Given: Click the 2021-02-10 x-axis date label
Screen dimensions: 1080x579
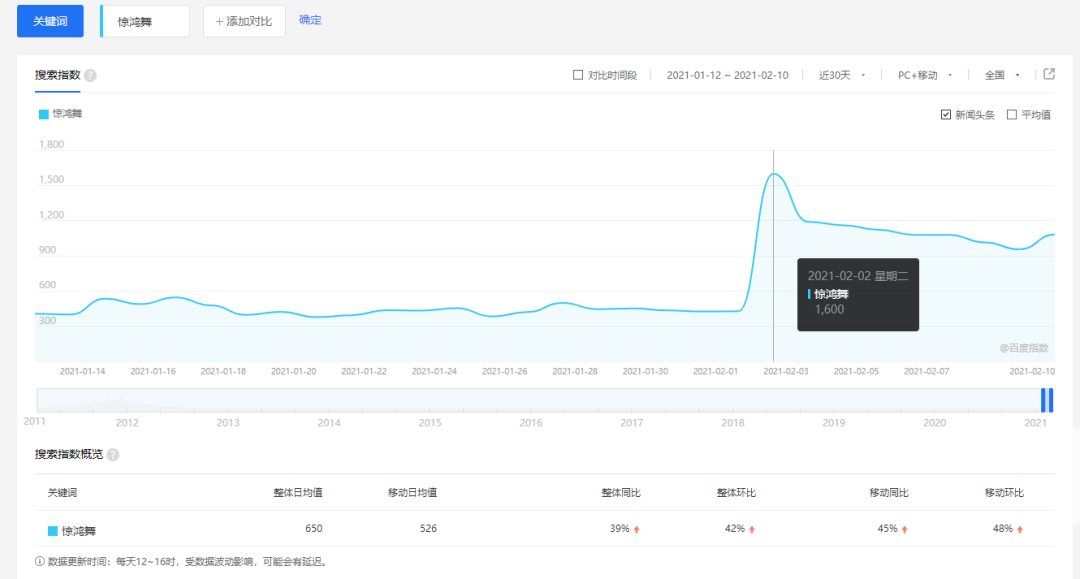Looking at the screenshot, I should tap(1032, 371).
